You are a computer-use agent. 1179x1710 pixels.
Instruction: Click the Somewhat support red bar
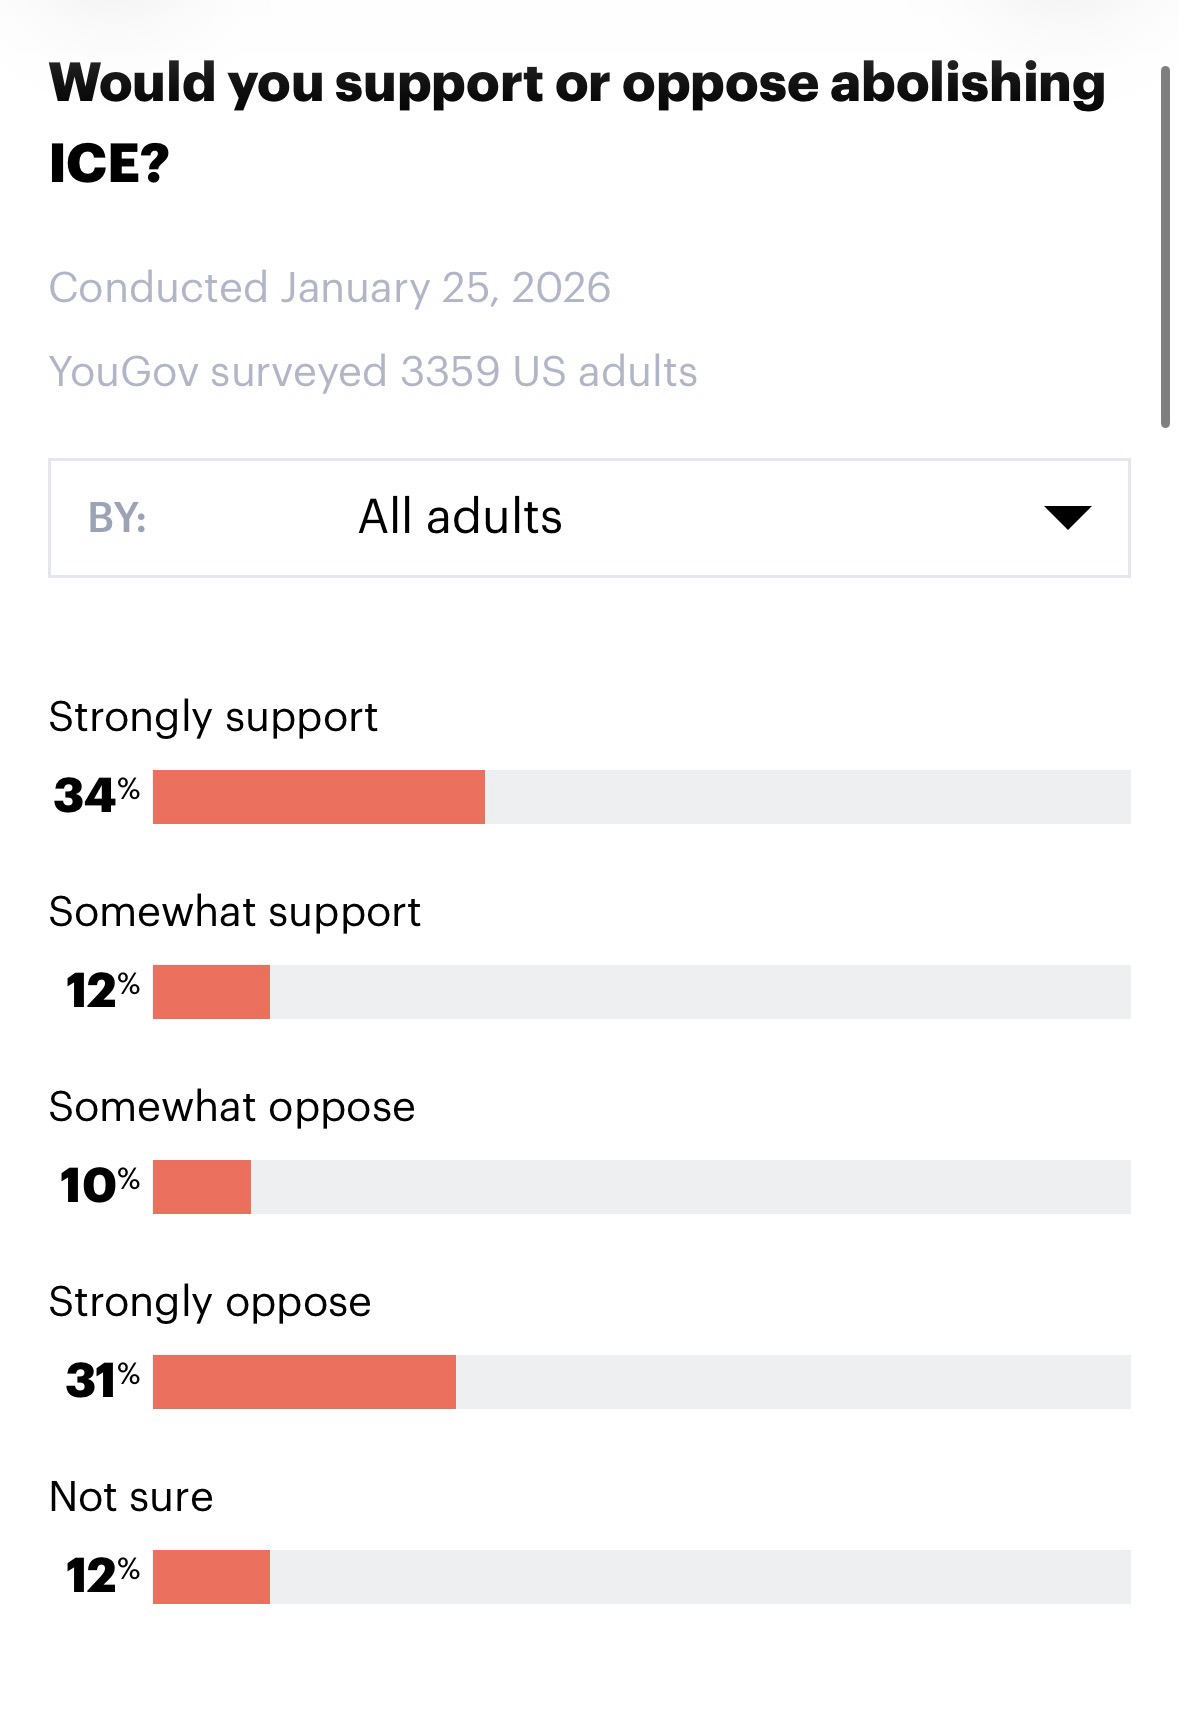[211, 992]
